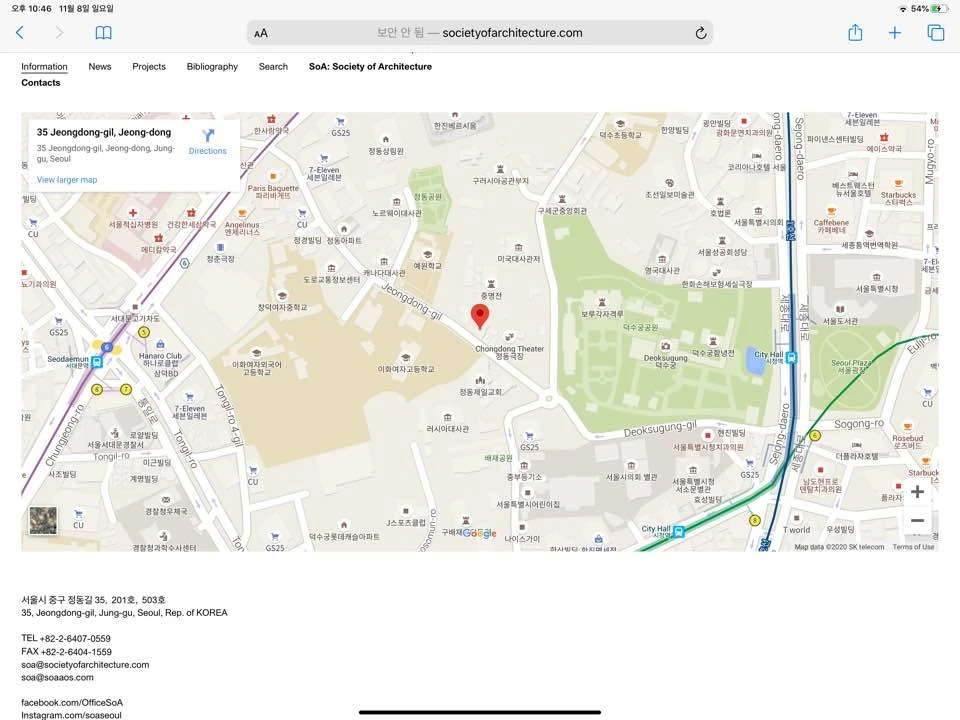
Task: Open the AA reader text-size menu
Action: 261,33
